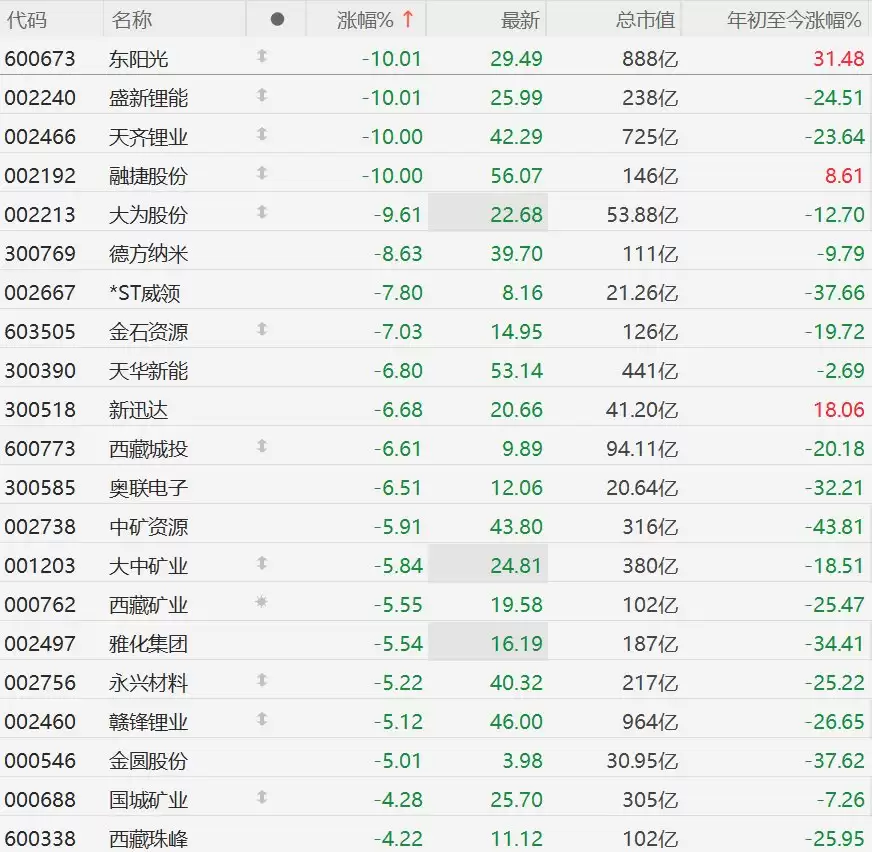This screenshot has width=872, height=852.
Task: Click the red sort arrow beside 涨幅%
Action: [x=408, y=19]
